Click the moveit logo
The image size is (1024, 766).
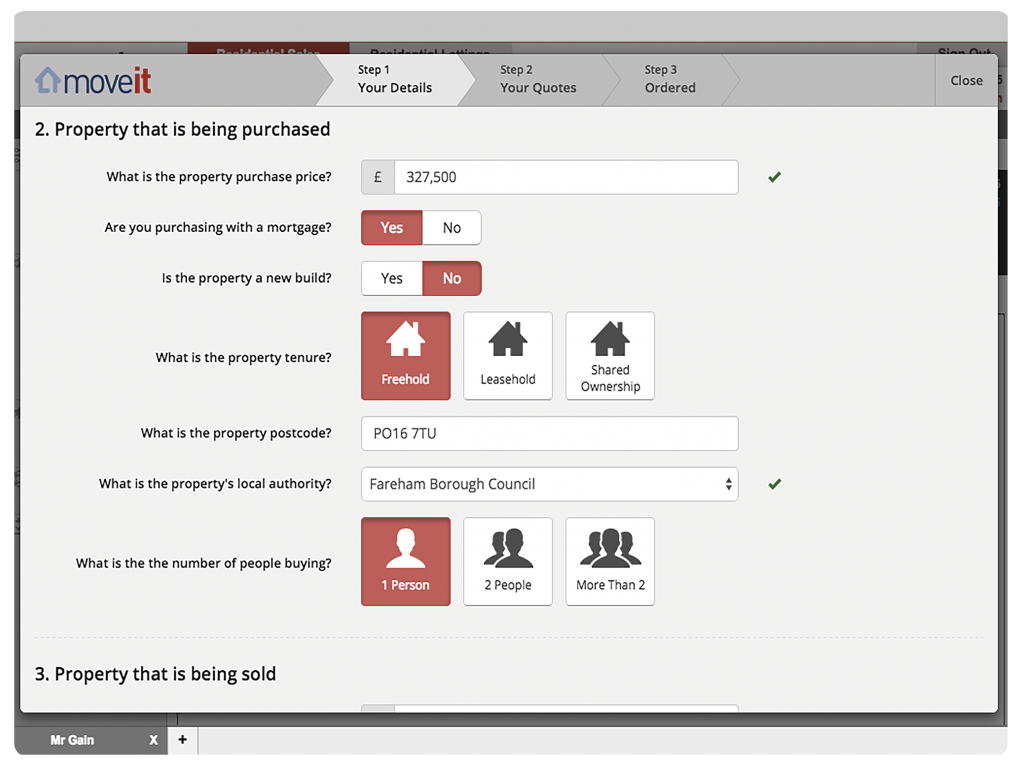click(93, 80)
